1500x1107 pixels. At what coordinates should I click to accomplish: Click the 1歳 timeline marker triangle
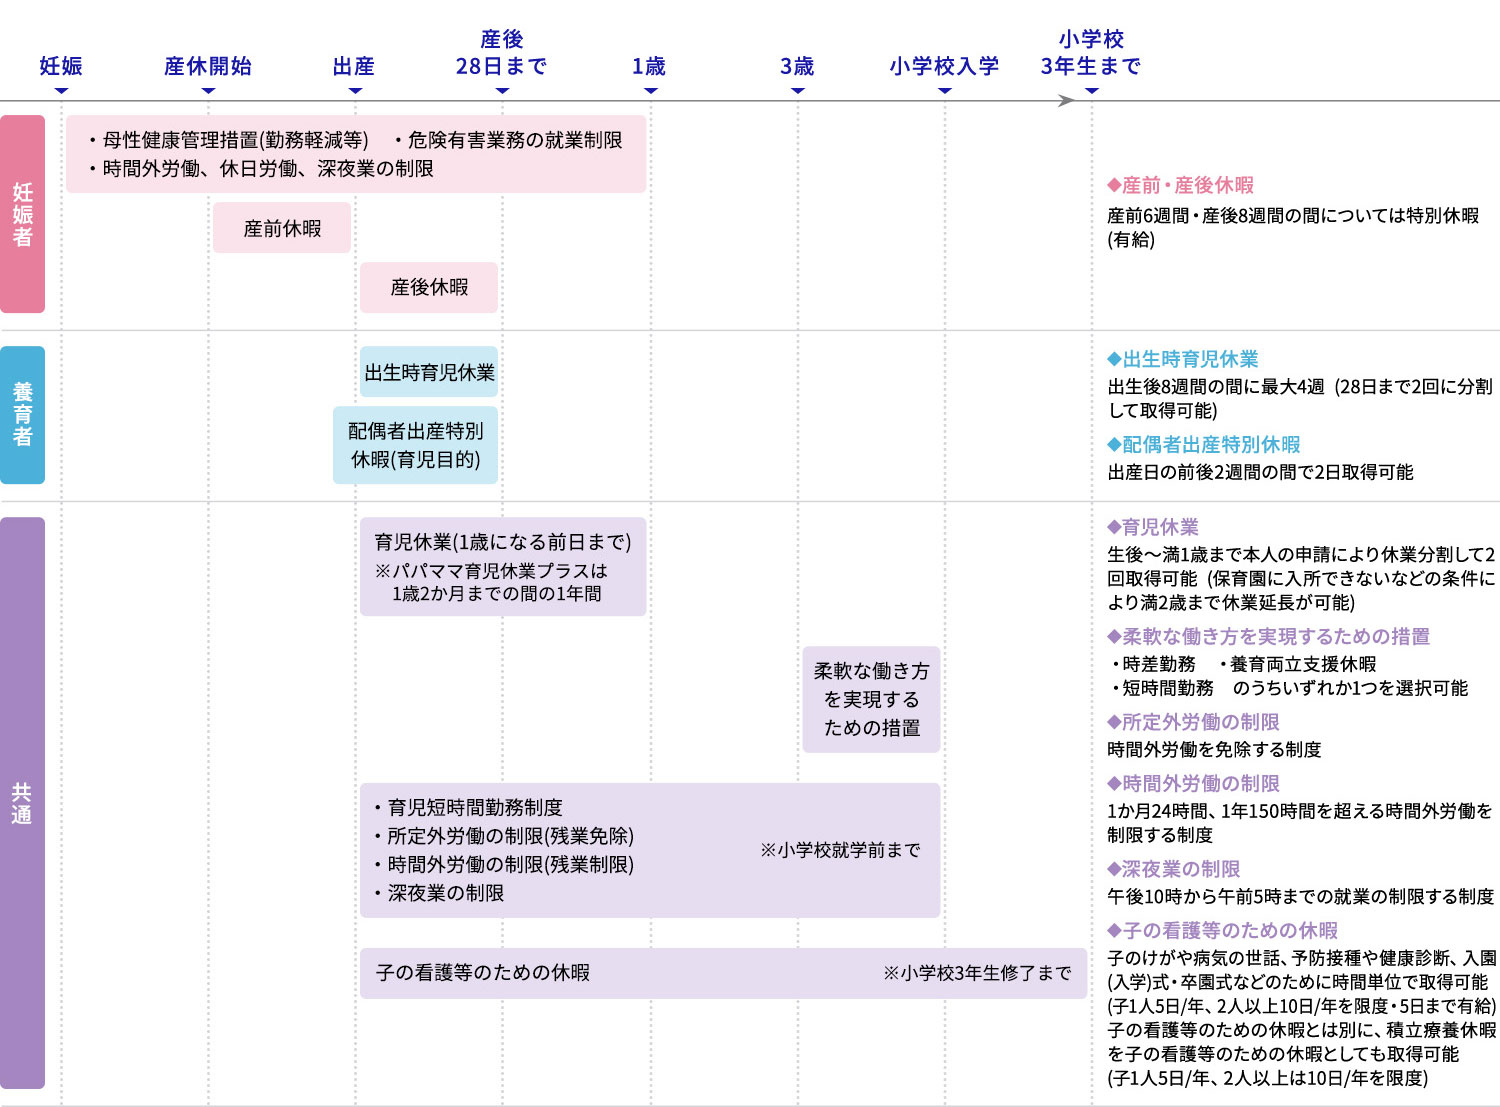[x=650, y=91]
